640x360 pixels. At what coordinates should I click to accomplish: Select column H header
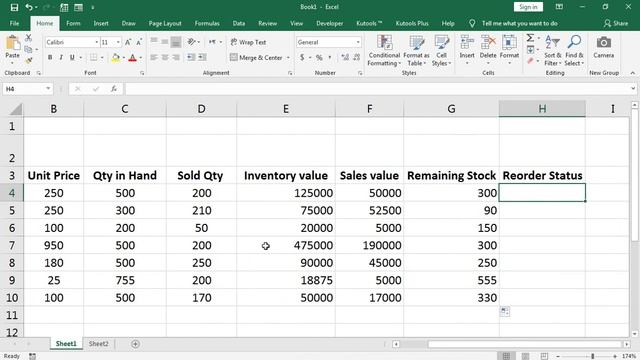[x=542, y=109]
